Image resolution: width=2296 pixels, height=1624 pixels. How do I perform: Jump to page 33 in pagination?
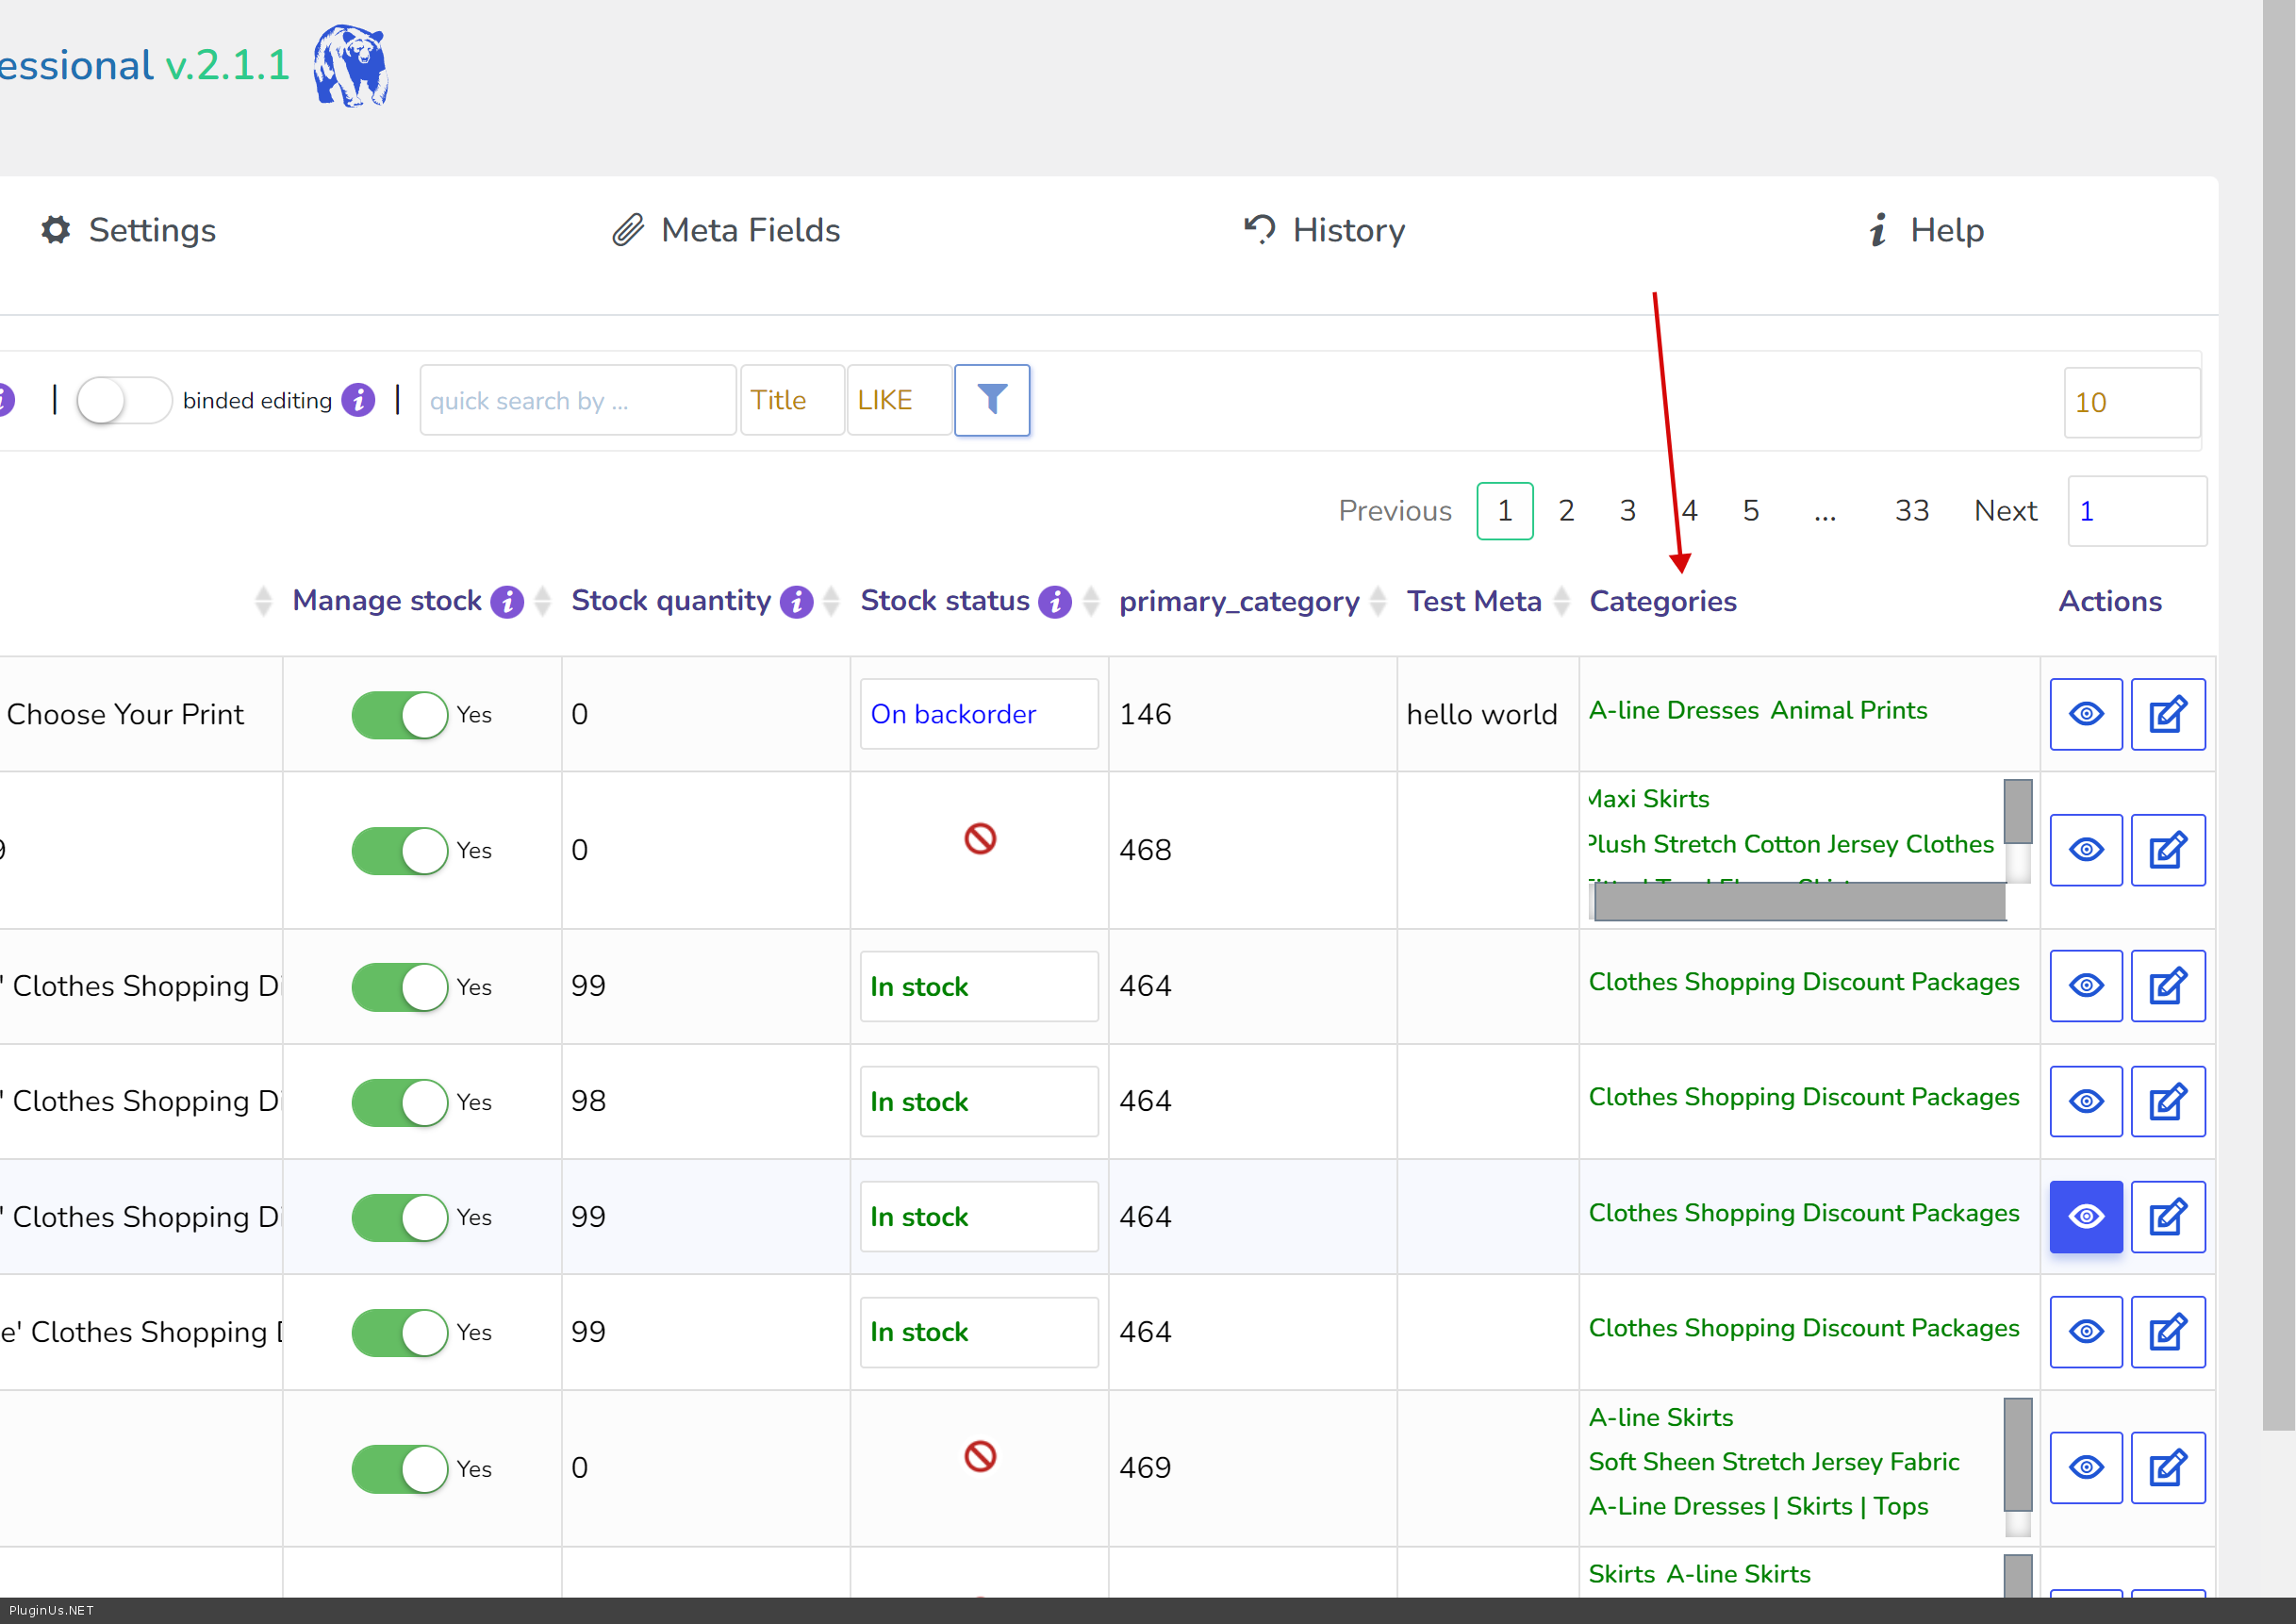pyautogui.click(x=1911, y=511)
